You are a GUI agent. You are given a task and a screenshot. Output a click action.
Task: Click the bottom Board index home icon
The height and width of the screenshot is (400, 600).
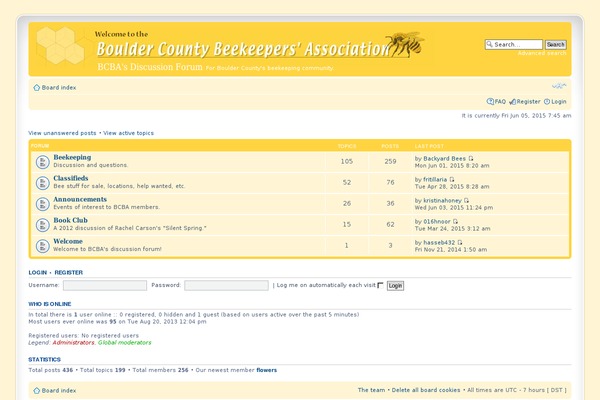click(x=37, y=391)
